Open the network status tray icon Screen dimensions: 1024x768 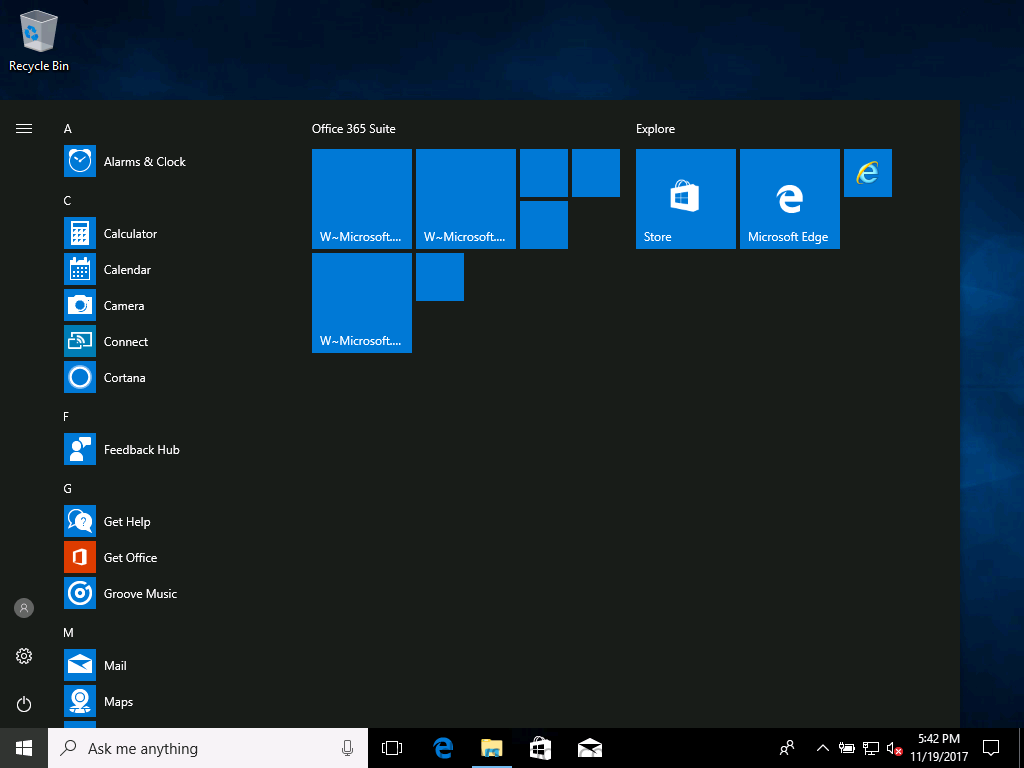click(x=871, y=748)
